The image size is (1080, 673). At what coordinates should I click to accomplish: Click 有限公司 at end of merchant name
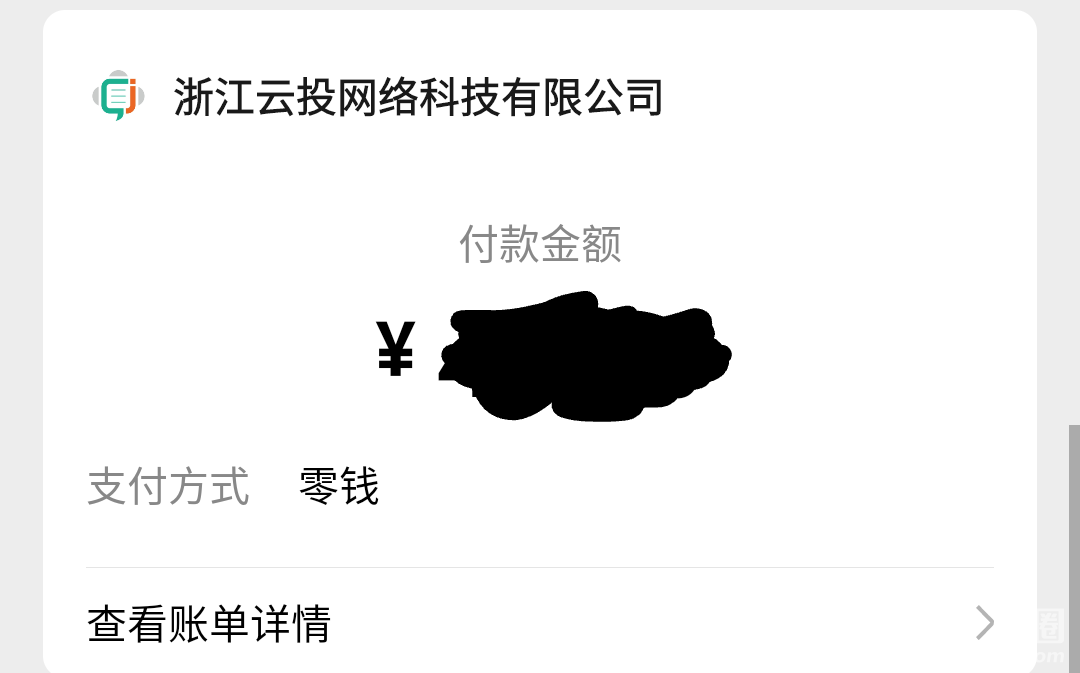click(582, 97)
